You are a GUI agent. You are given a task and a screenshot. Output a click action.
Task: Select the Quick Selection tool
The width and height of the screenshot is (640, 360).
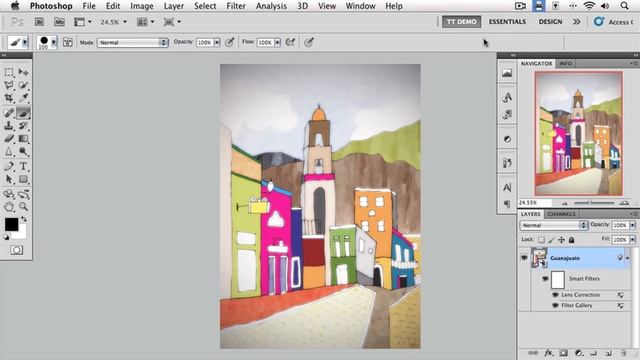23,85
